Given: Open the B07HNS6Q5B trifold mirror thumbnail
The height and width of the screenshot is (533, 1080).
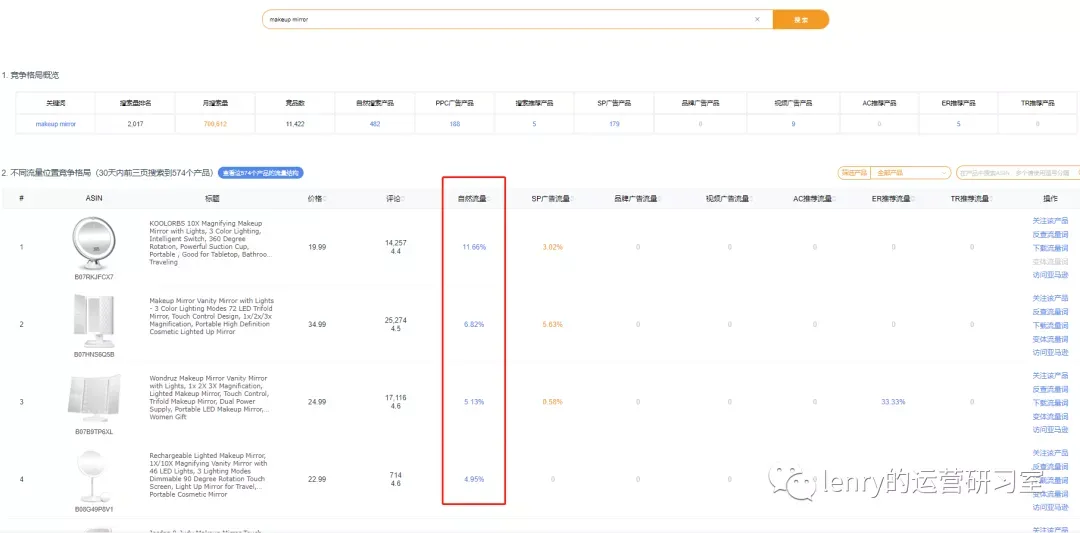Looking at the screenshot, I should coord(94,322).
